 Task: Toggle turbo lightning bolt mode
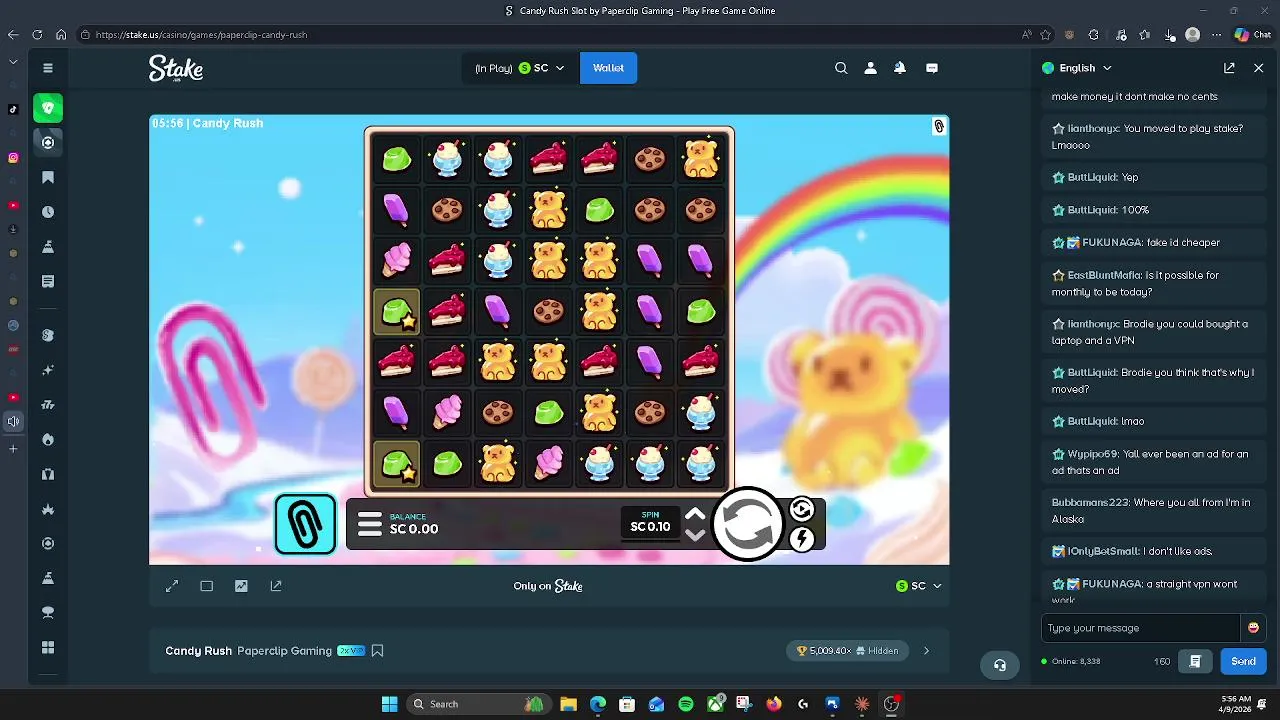click(x=801, y=540)
